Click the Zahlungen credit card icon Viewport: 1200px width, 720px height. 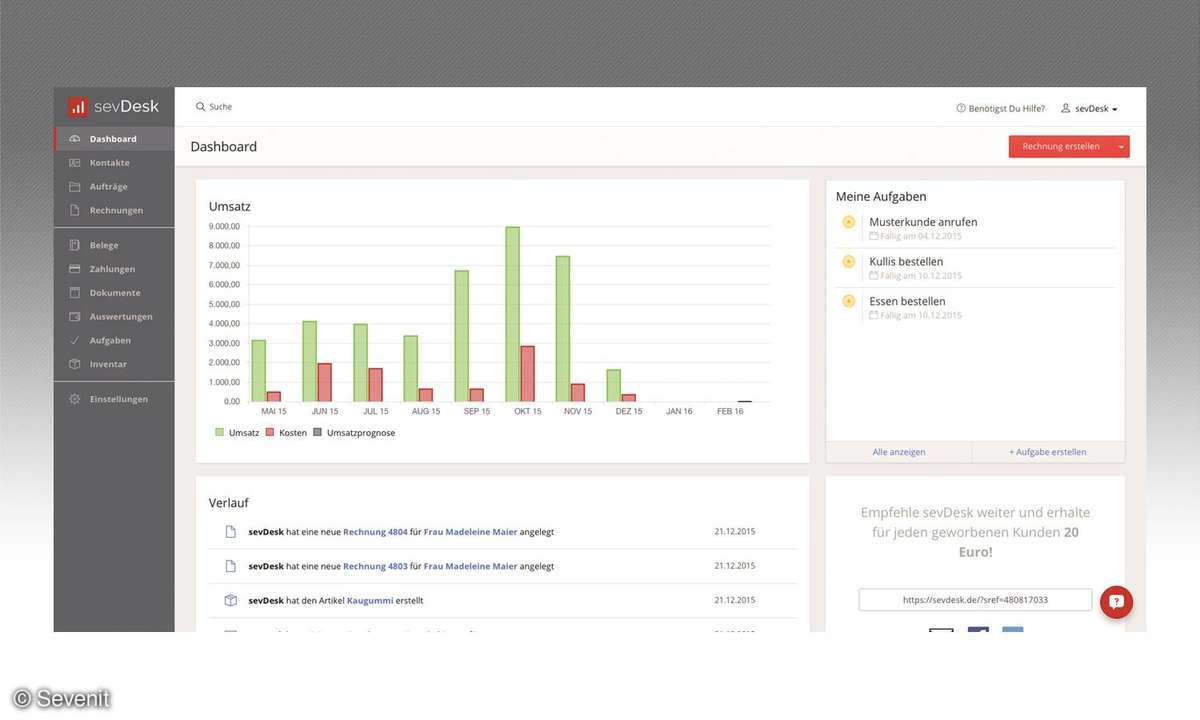point(75,269)
